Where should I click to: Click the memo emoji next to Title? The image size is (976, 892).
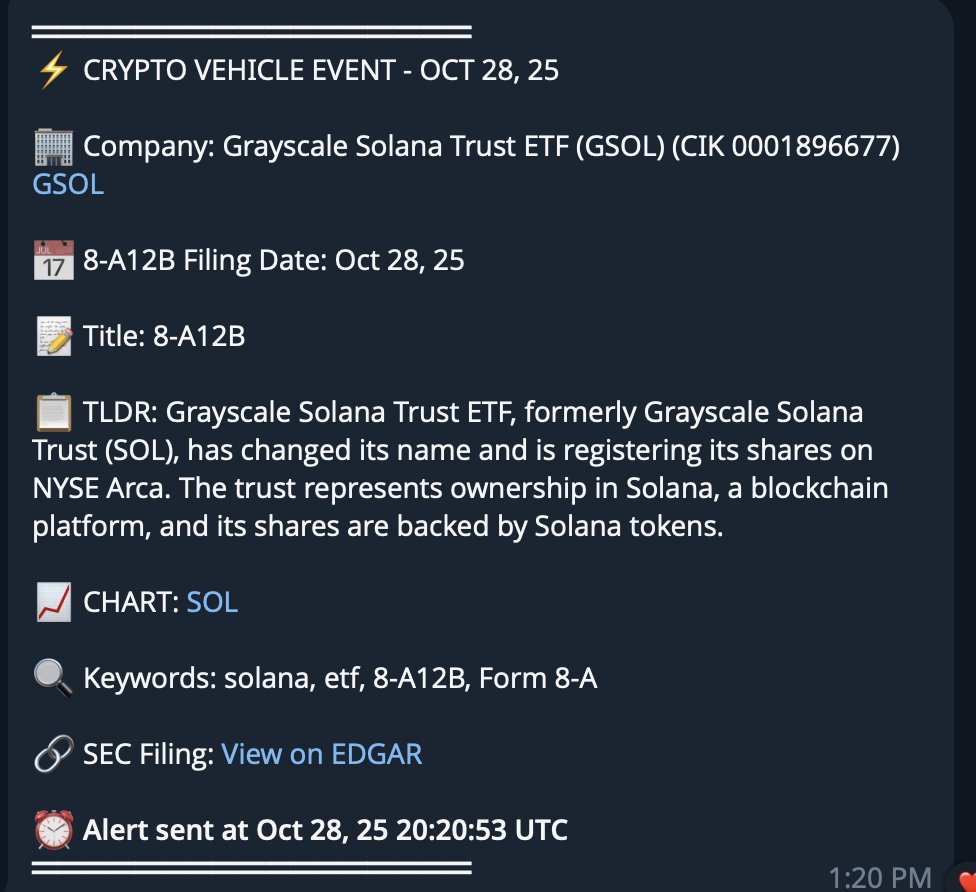pyautogui.click(x=52, y=337)
